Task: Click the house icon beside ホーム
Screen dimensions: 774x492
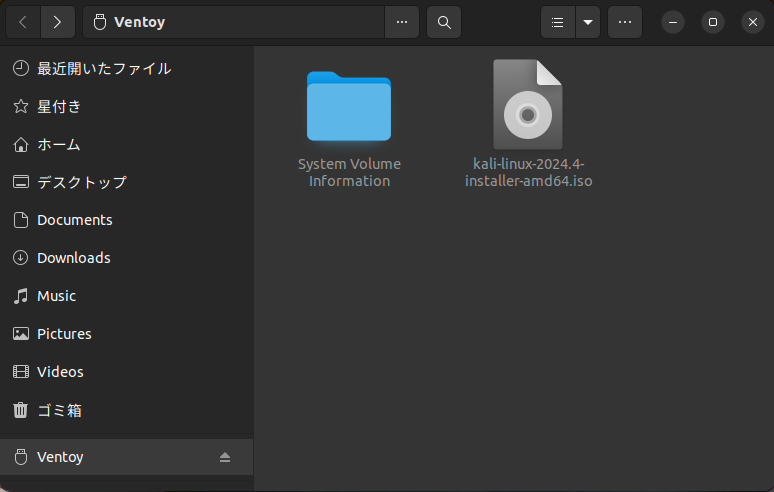Action: pos(21,145)
